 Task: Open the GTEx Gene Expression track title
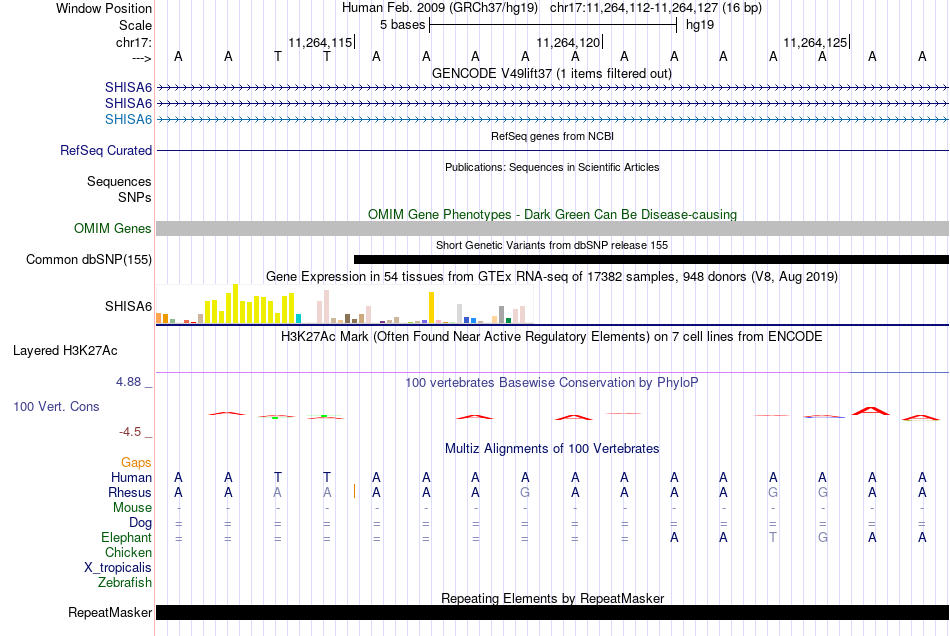[x=552, y=277]
